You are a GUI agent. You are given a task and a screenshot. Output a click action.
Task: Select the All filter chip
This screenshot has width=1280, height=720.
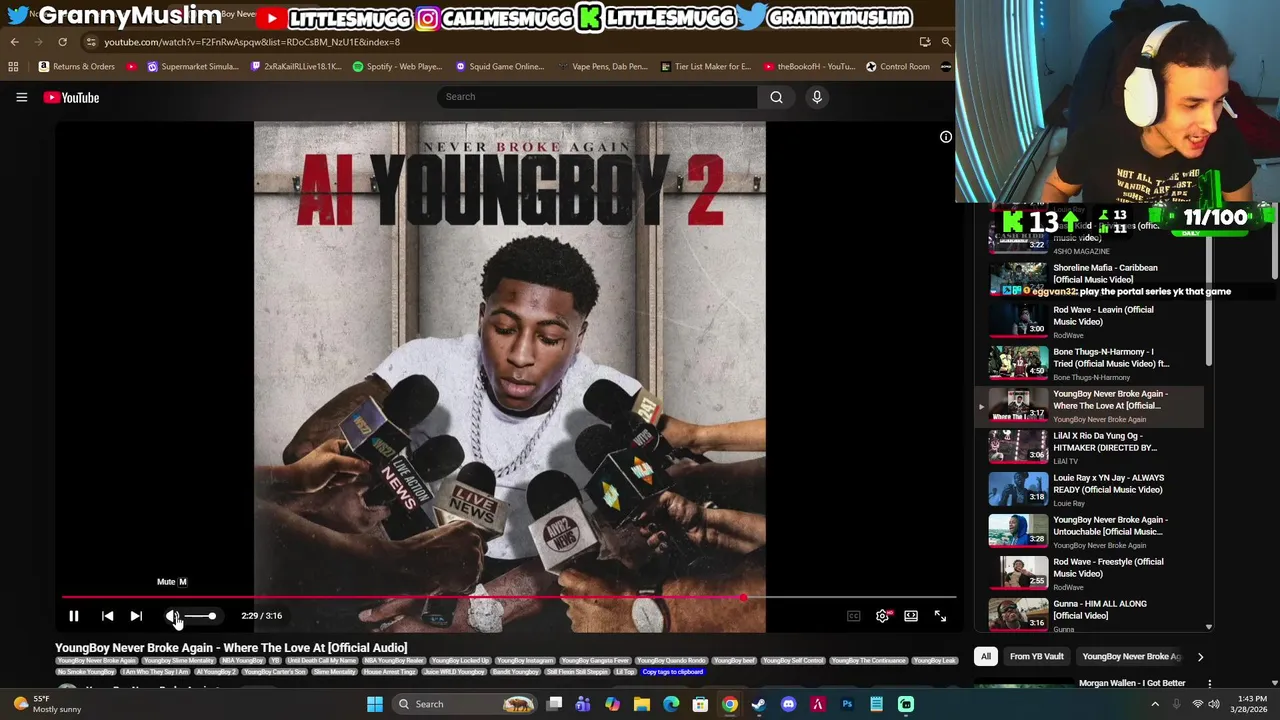(x=985, y=657)
